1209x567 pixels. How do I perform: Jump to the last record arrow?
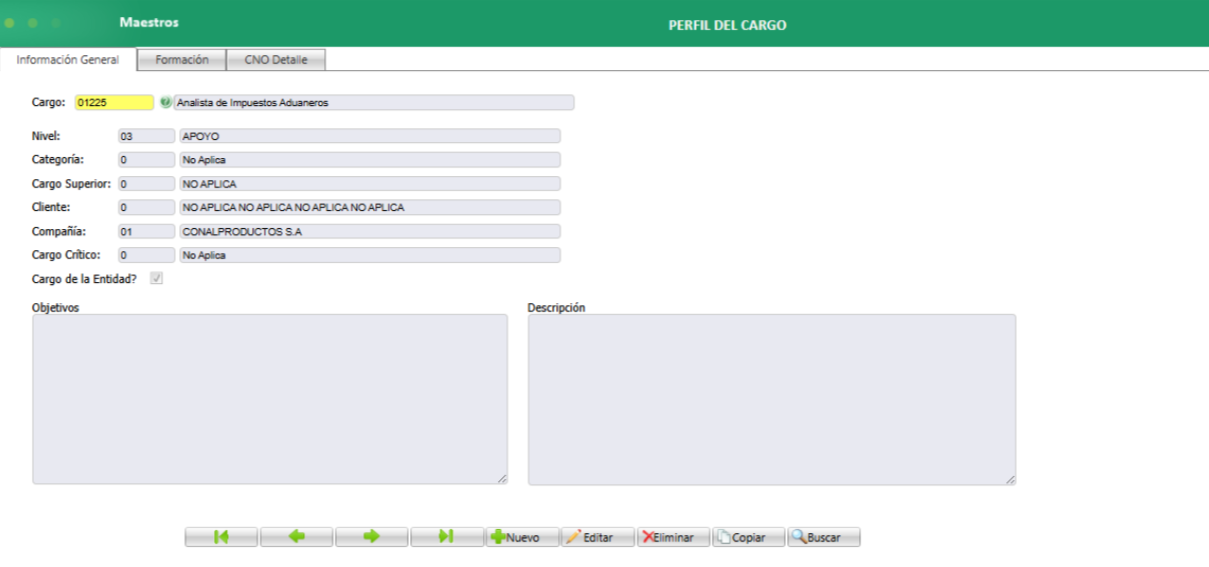point(447,537)
